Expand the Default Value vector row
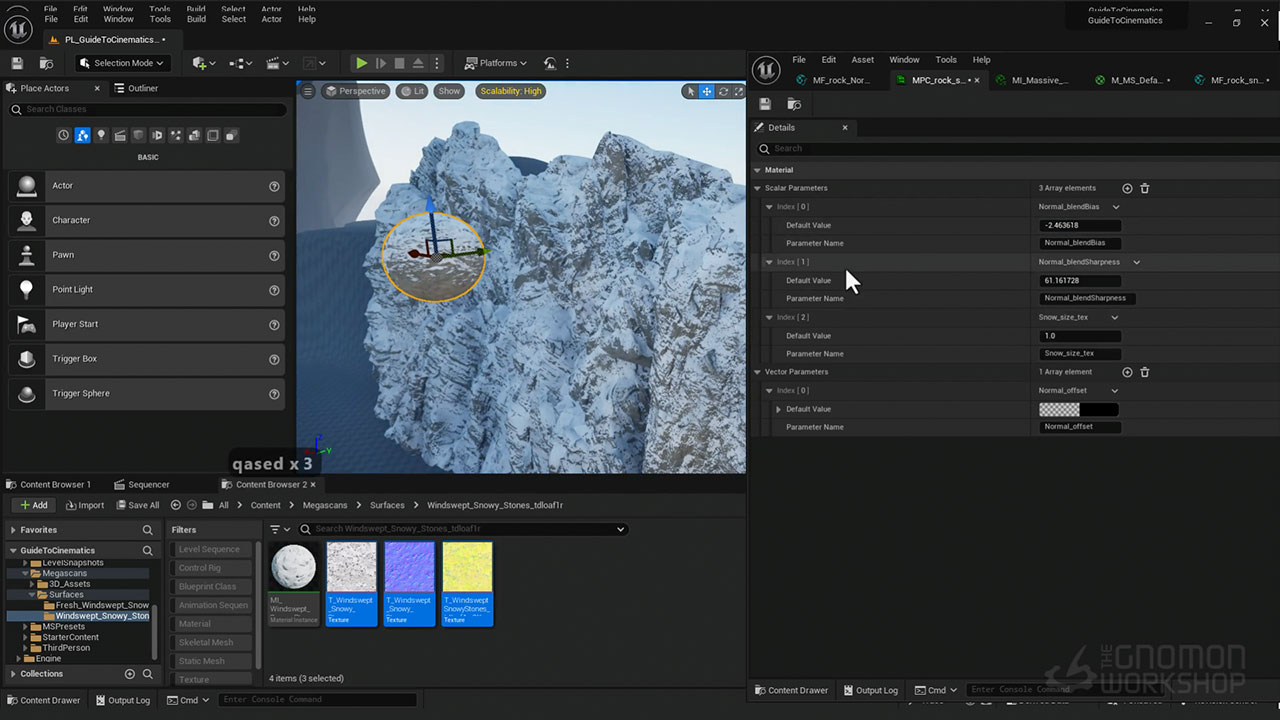This screenshot has height=720, width=1280. 779,409
